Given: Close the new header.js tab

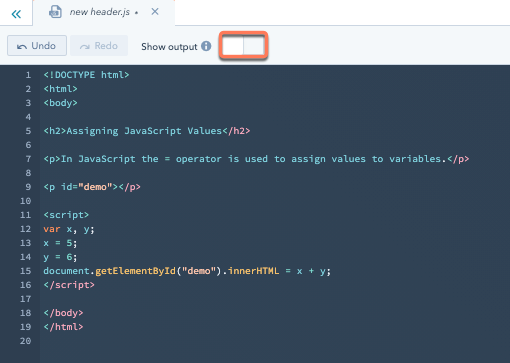Looking at the screenshot, I should 155,12.
